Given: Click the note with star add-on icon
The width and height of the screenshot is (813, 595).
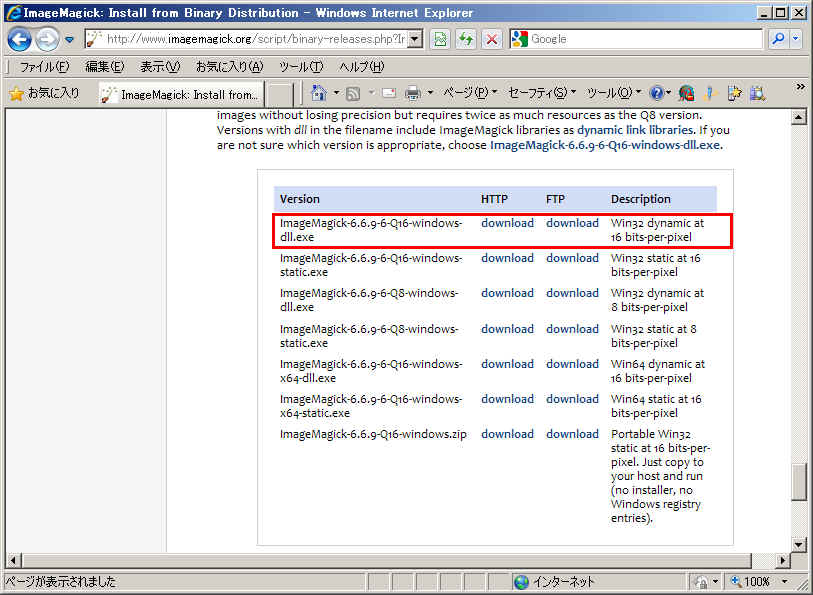Looking at the screenshot, I should tap(734, 93).
